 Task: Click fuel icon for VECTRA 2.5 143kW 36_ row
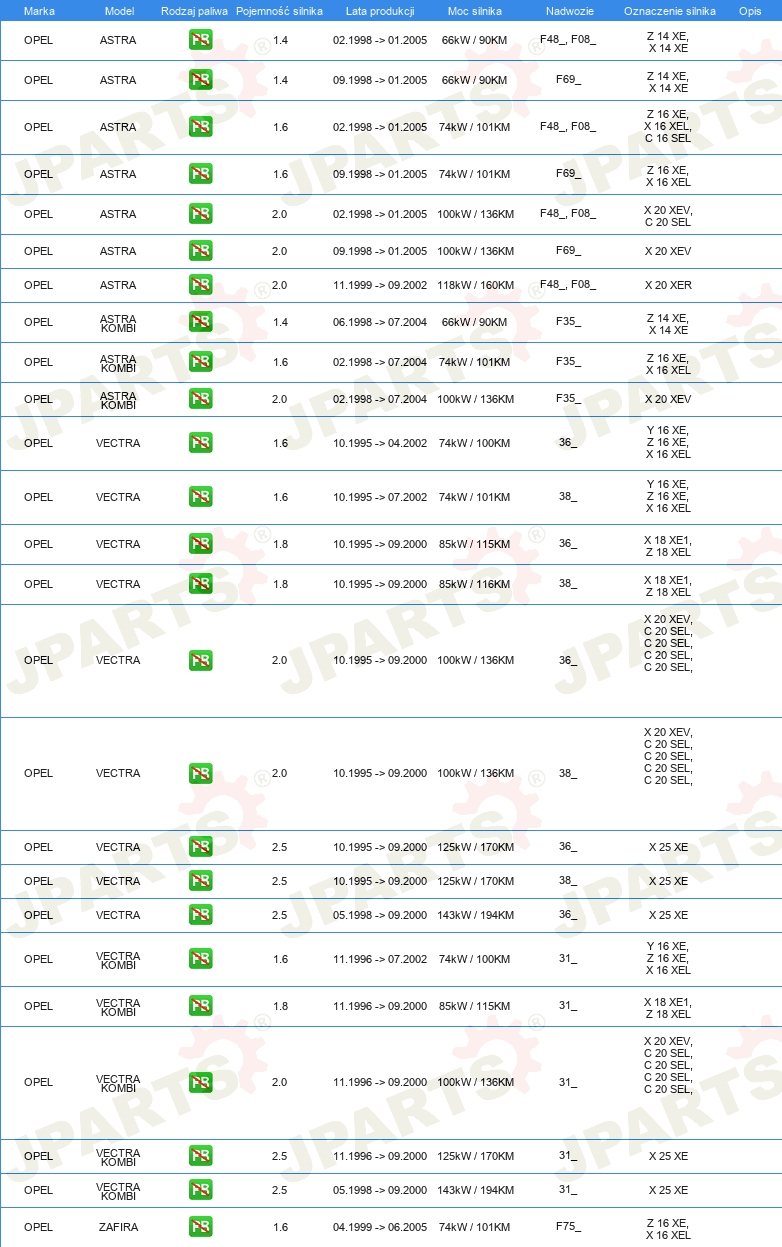click(x=200, y=915)
